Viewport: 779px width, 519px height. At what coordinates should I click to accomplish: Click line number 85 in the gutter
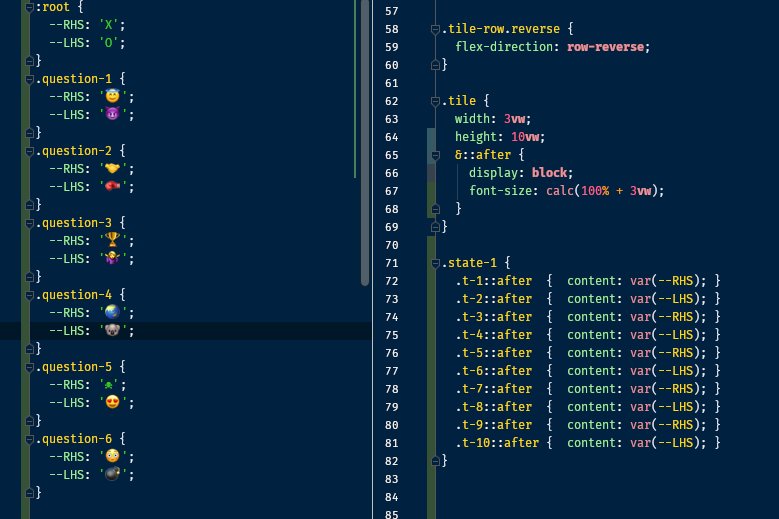391,514
